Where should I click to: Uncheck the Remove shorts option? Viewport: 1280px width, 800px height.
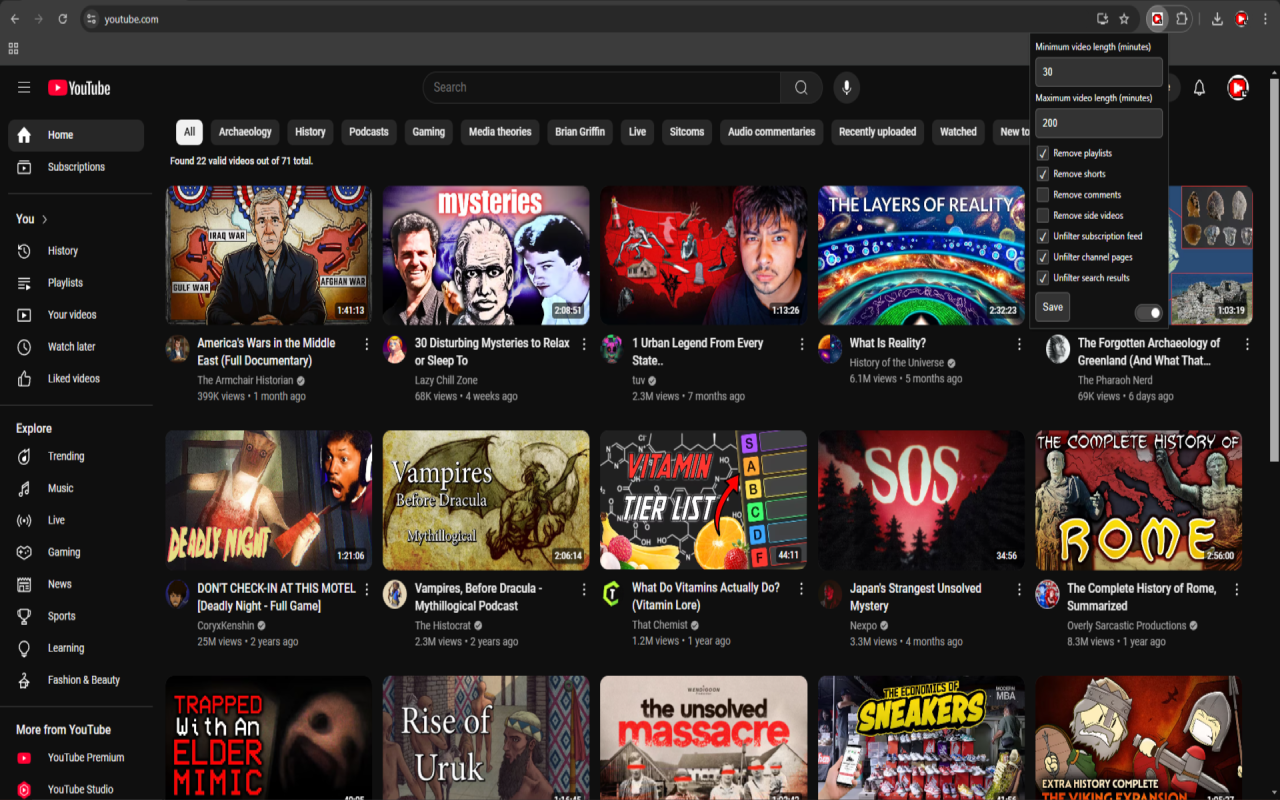[x=1045, y=173]
